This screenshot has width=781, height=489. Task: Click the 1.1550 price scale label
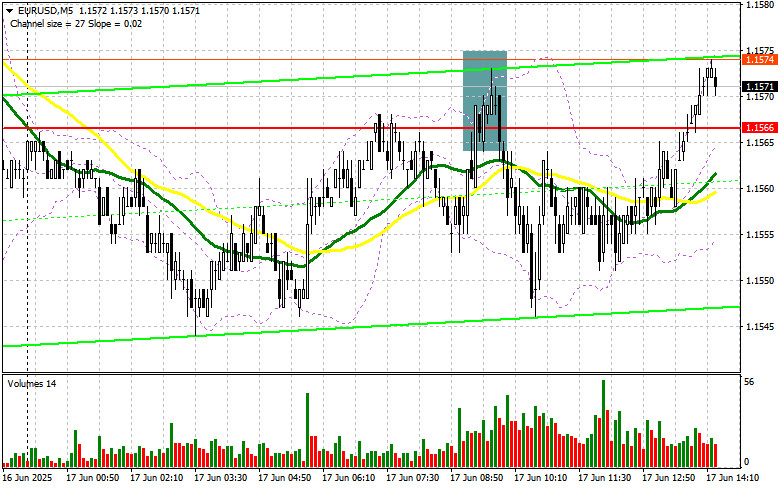pos(760,281)
